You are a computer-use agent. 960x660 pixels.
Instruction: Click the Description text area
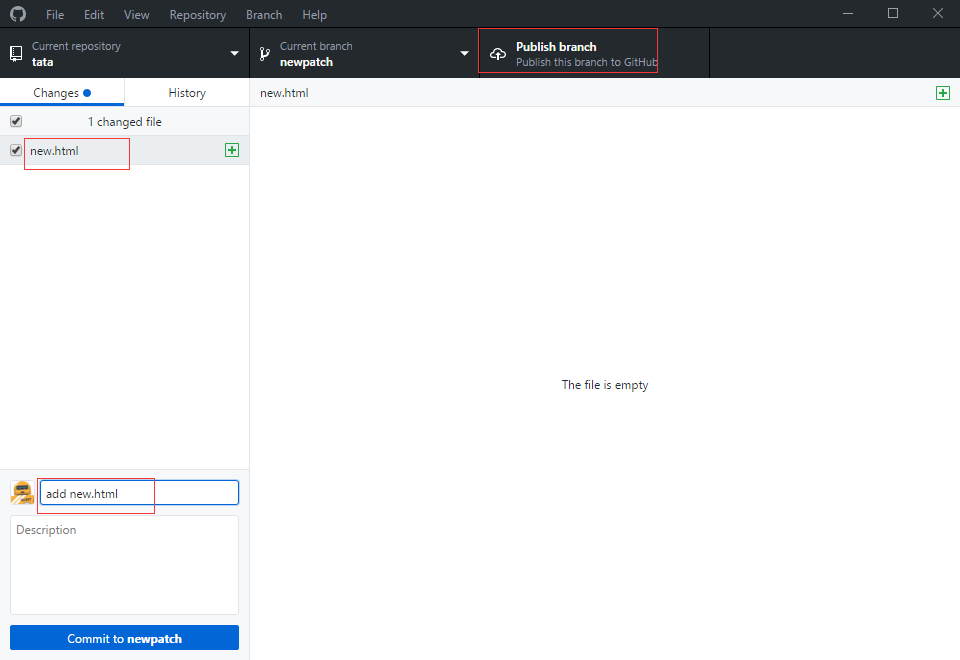pyautogui.click(x=124, y=564)
